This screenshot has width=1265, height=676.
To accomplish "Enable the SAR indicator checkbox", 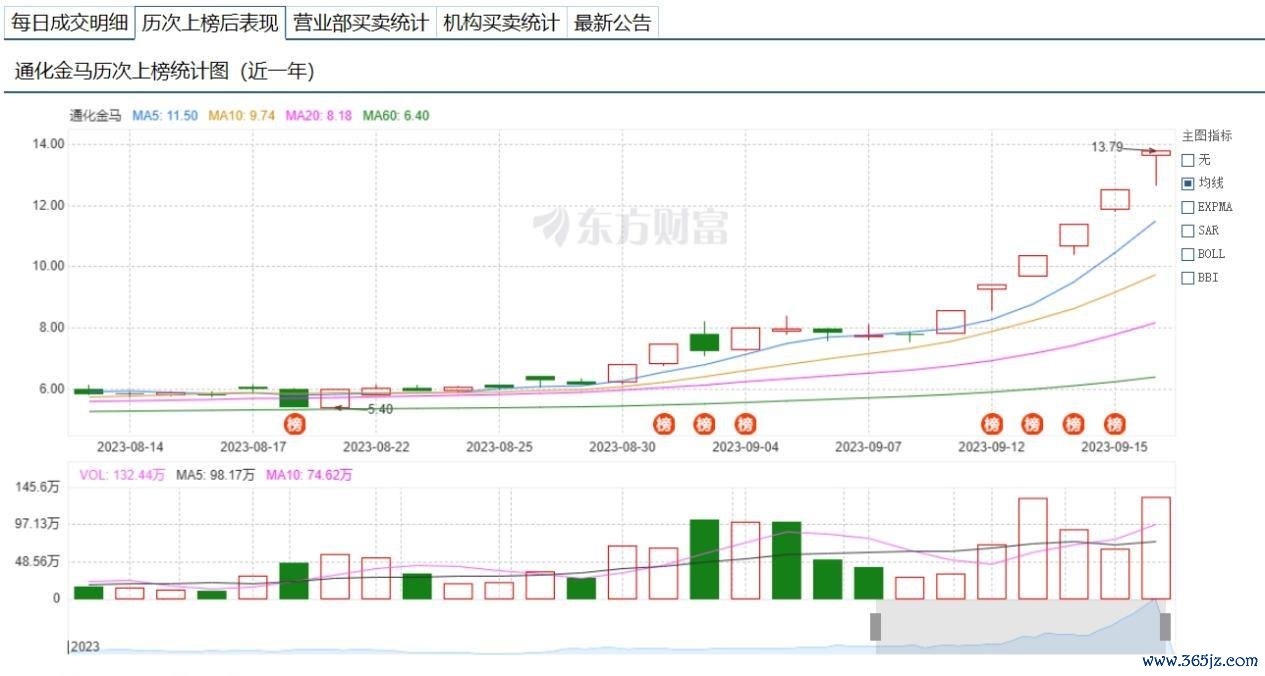I will point(1188,231).
